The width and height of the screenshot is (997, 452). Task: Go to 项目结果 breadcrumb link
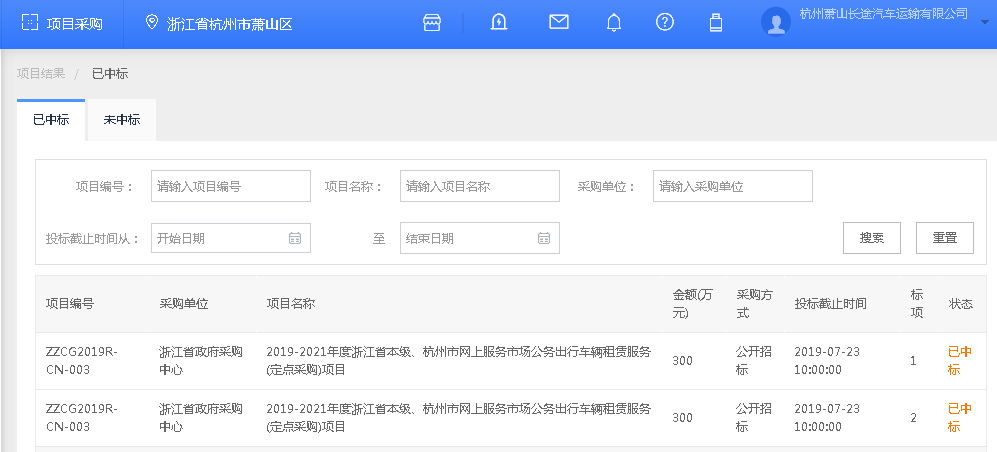(41, 73)
